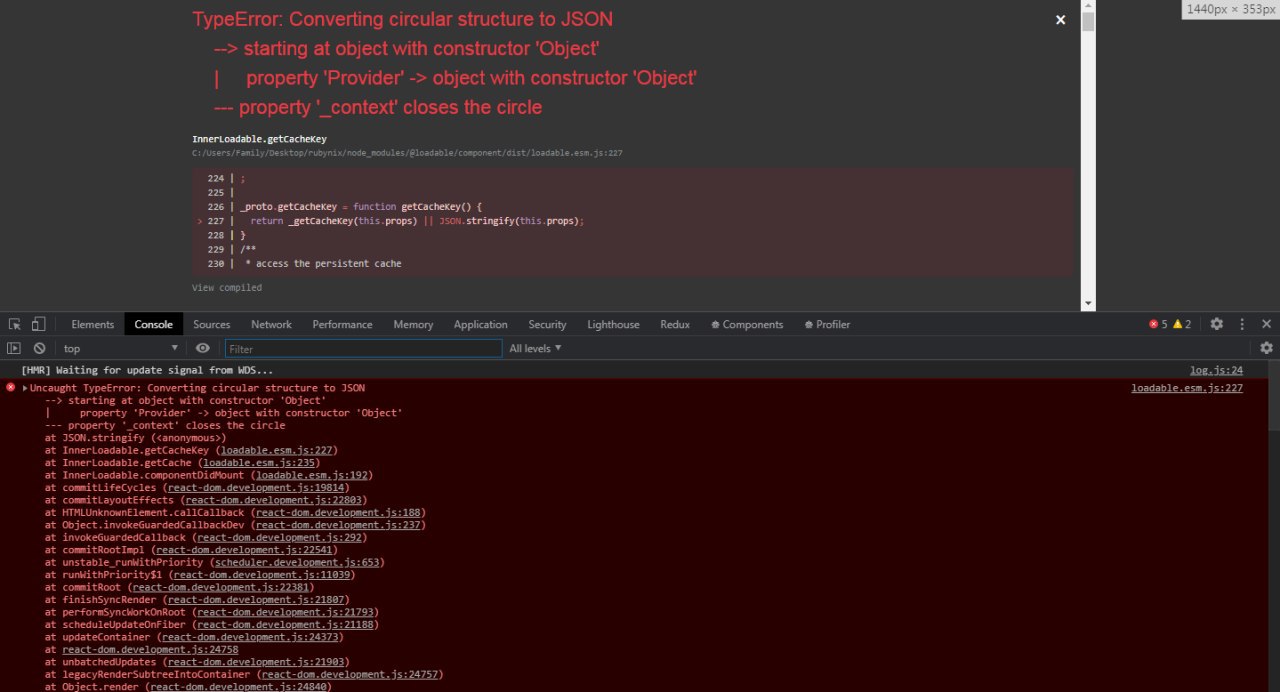Image resolution: width=1280 pixels, height=692 pixels.
Task: Open react-dom.development.js:188 link
Action: point(337,513)
